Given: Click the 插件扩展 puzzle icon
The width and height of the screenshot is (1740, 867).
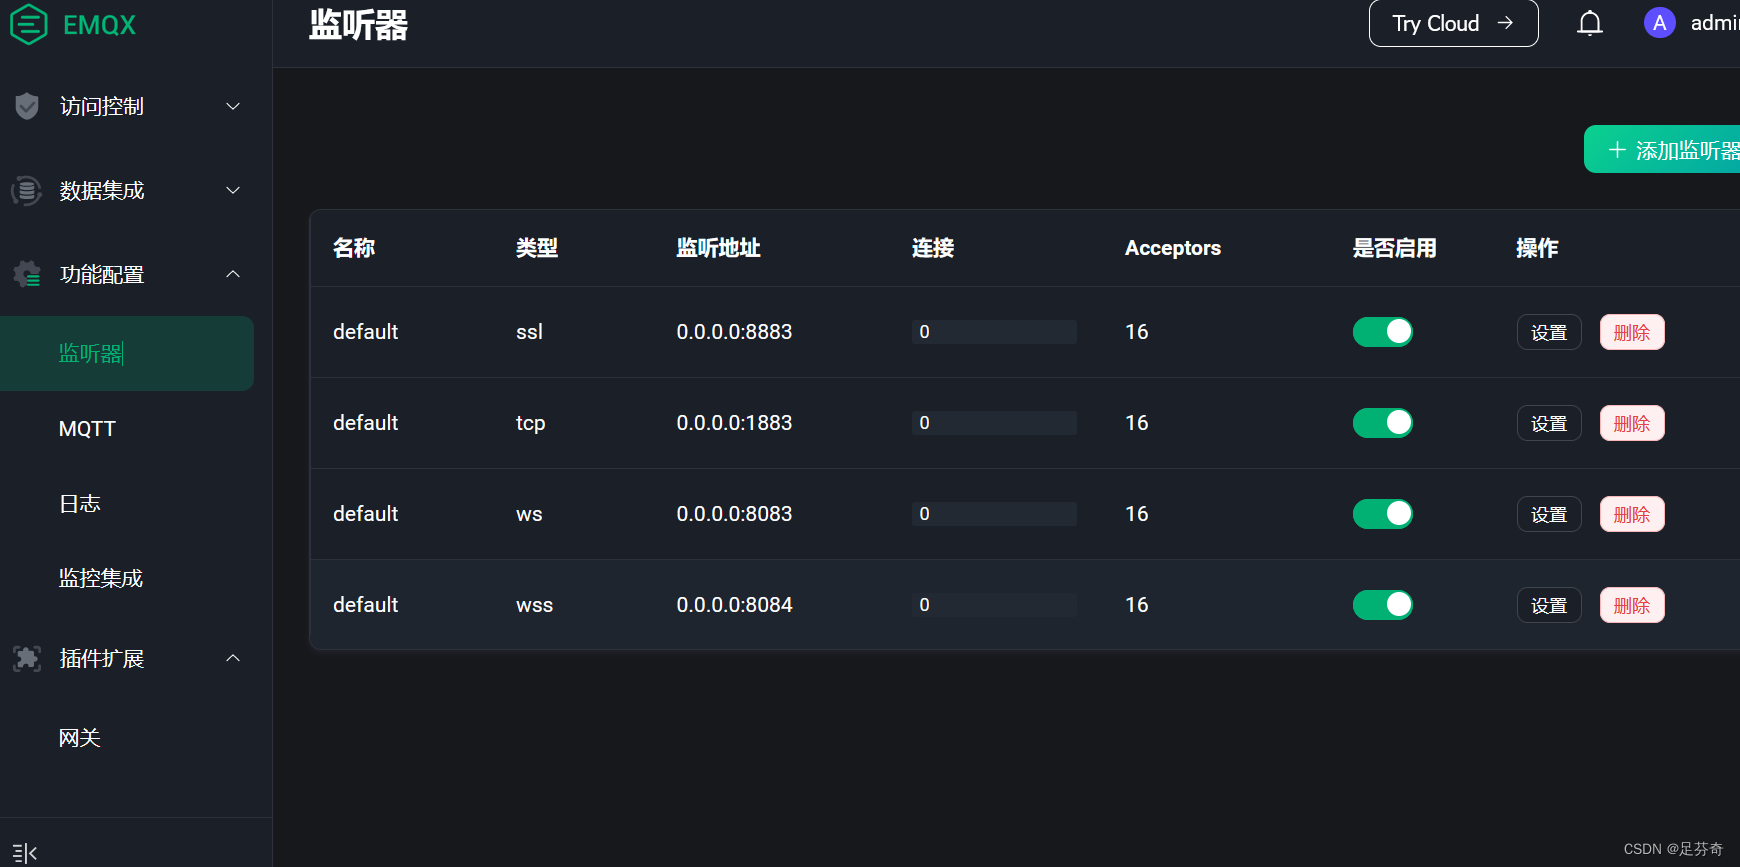Looking at the screenshot, I should pos(27,658).
